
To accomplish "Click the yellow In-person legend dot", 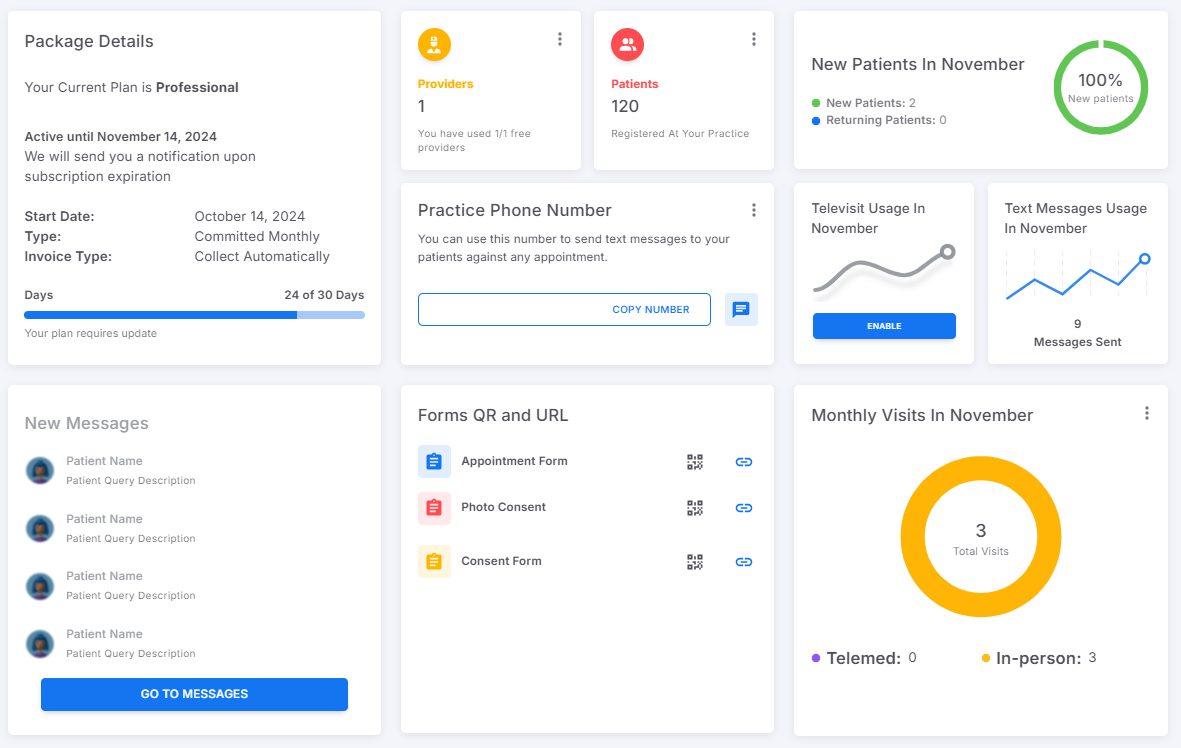I will click(x=985, y=658).
